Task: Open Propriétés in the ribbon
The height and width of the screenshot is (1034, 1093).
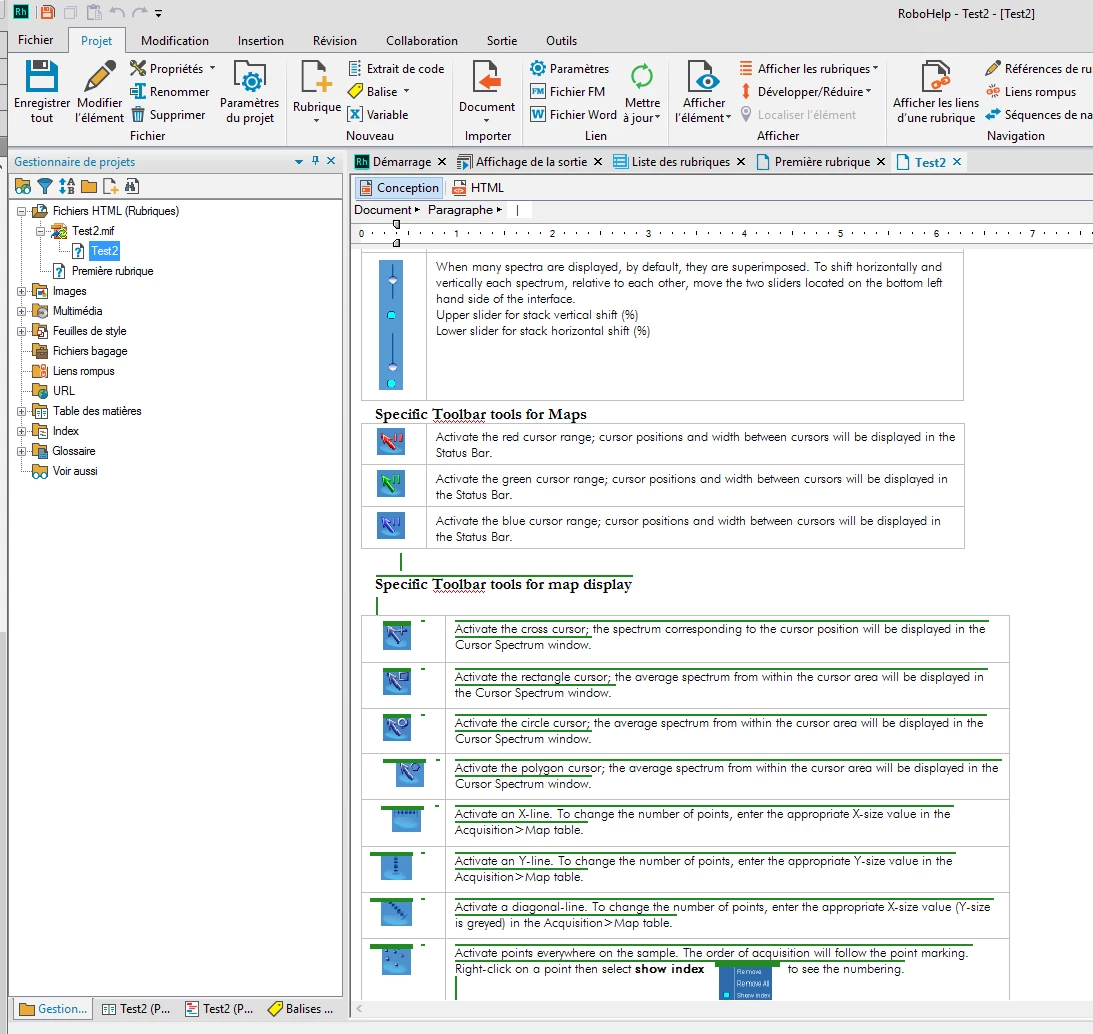Action: coord(172,68)
